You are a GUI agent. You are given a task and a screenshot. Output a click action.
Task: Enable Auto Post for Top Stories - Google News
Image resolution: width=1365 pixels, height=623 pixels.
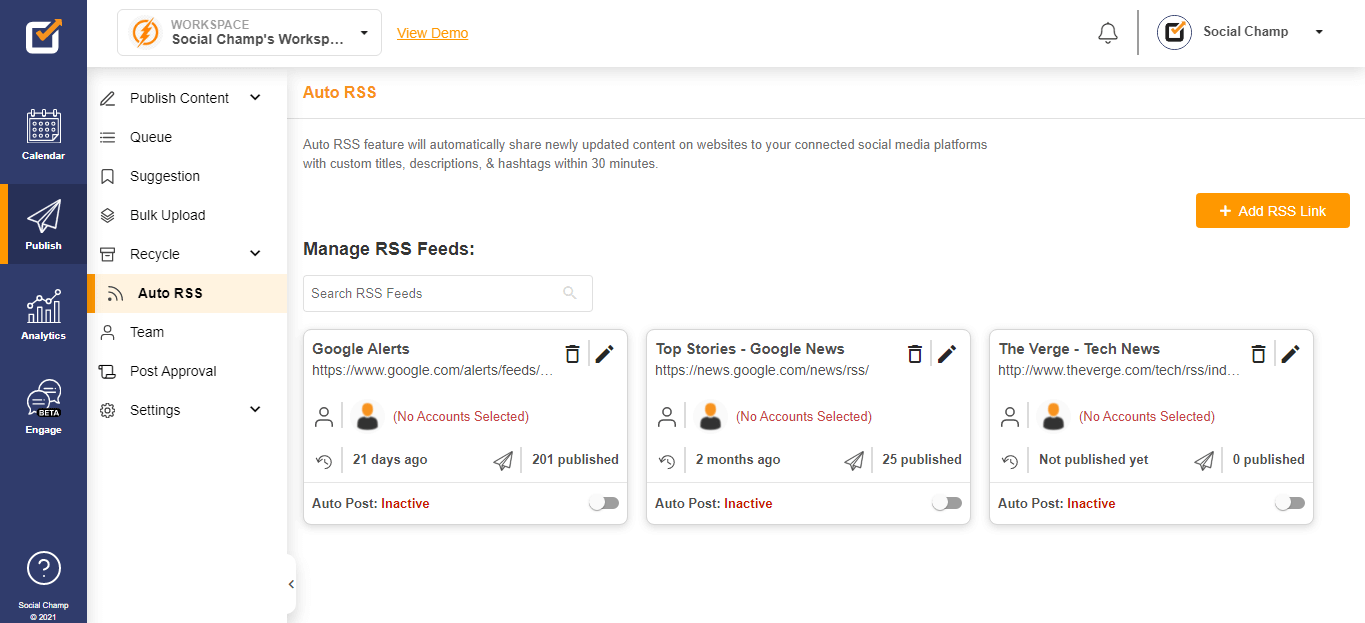(x=947, y=503)
